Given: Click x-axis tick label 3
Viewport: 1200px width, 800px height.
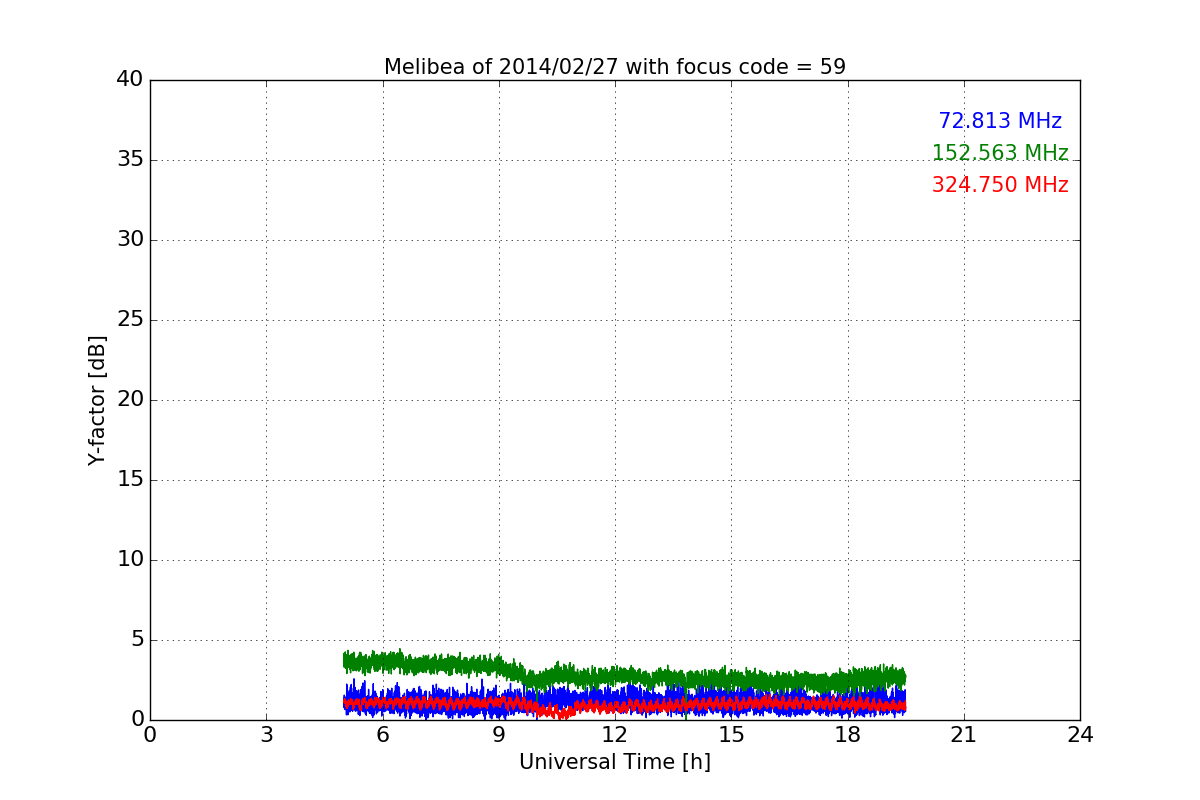Looking at the screenshot, I should coord(266,734).
